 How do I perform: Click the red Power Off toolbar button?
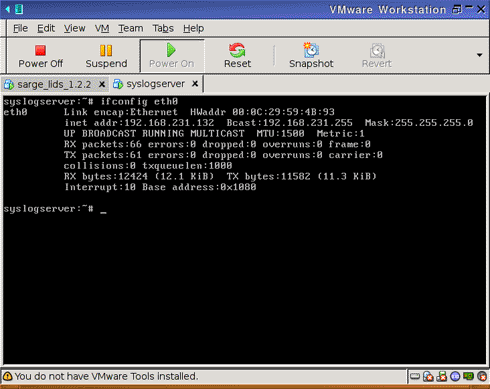pos(40,56)
